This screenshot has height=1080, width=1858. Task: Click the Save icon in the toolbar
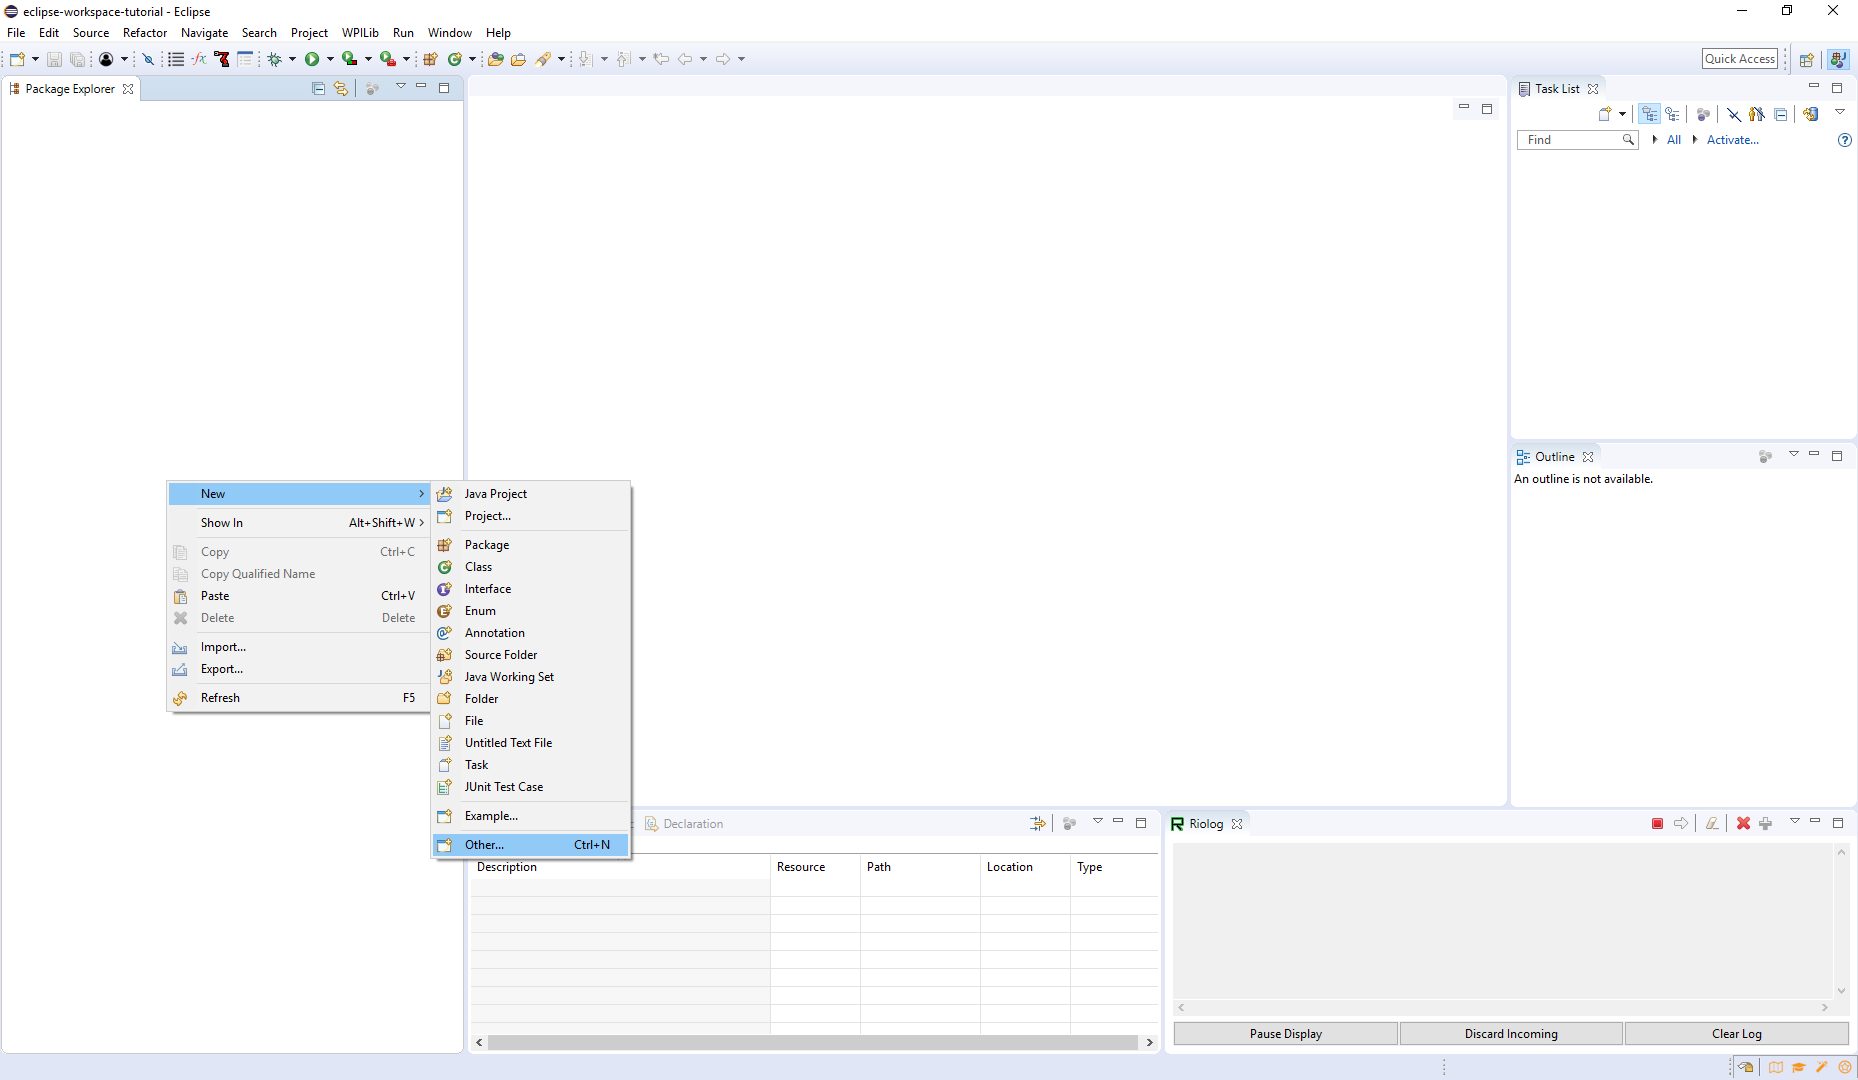click(54, 59)
